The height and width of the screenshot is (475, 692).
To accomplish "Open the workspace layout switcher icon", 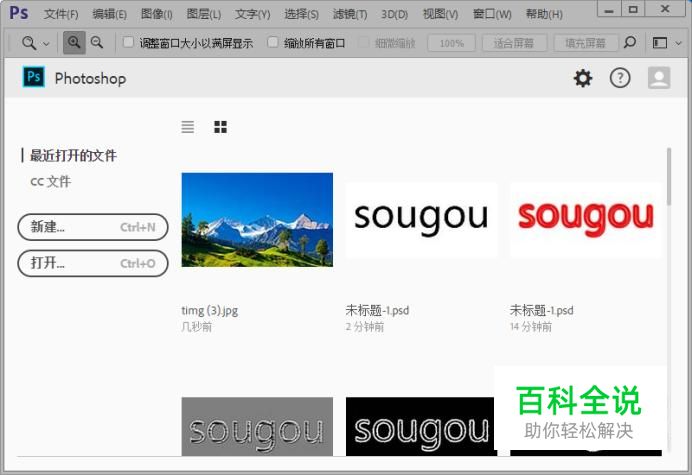I will (660, 43).
